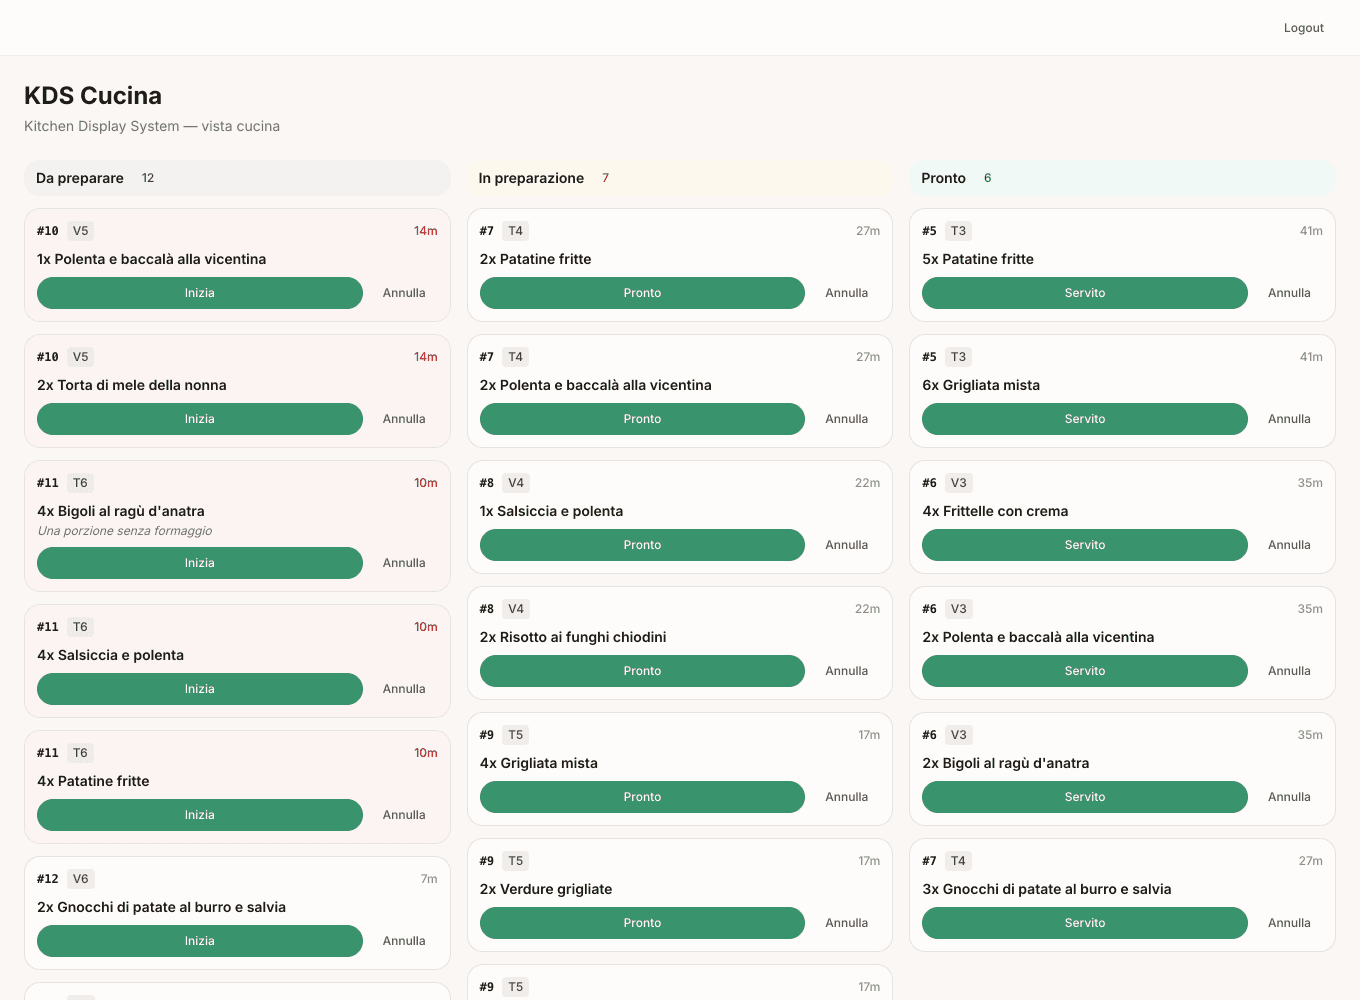The height and width of the screenshot is (1000, 1360).
Task: Mark 5x Patatine fritte as Servito
Action: click(x=1085, y=293)
